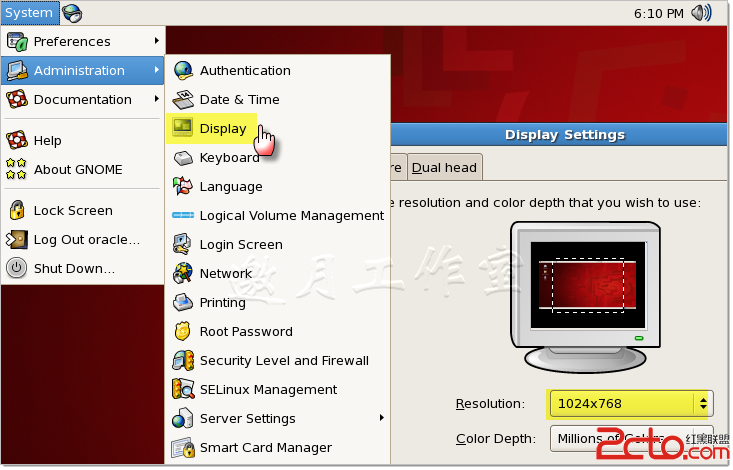
Task: Click the Display Settings title bar
Action: coord(559,135)
